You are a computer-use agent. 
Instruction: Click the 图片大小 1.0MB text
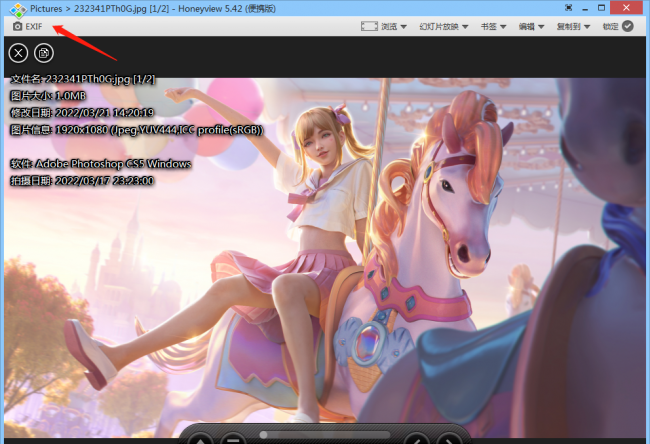tap(48, 96)
